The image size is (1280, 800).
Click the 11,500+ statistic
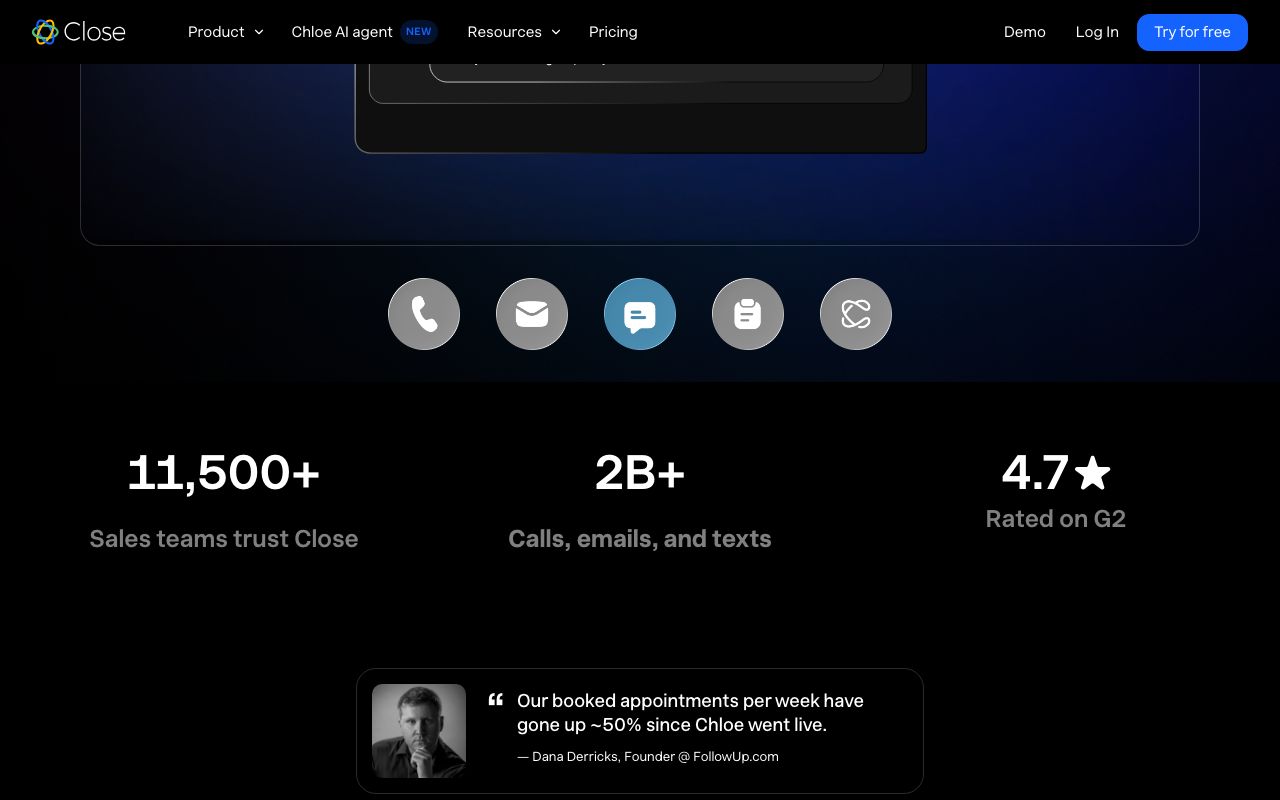(x=224, y=472)
